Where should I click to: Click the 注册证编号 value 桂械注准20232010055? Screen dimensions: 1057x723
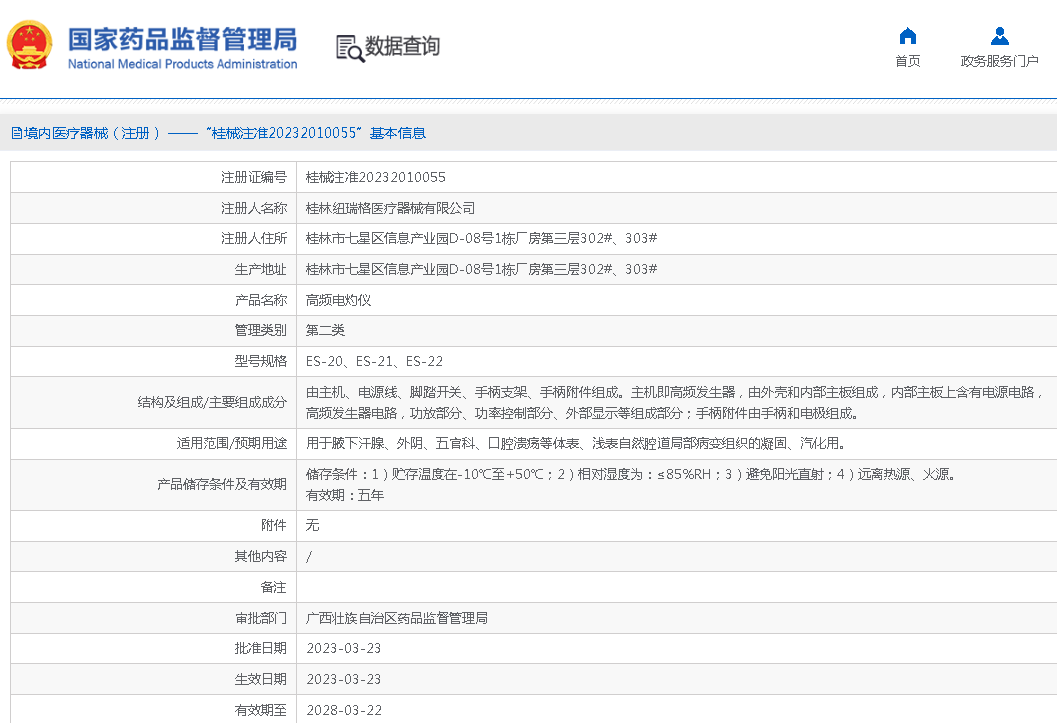(376, 177)
